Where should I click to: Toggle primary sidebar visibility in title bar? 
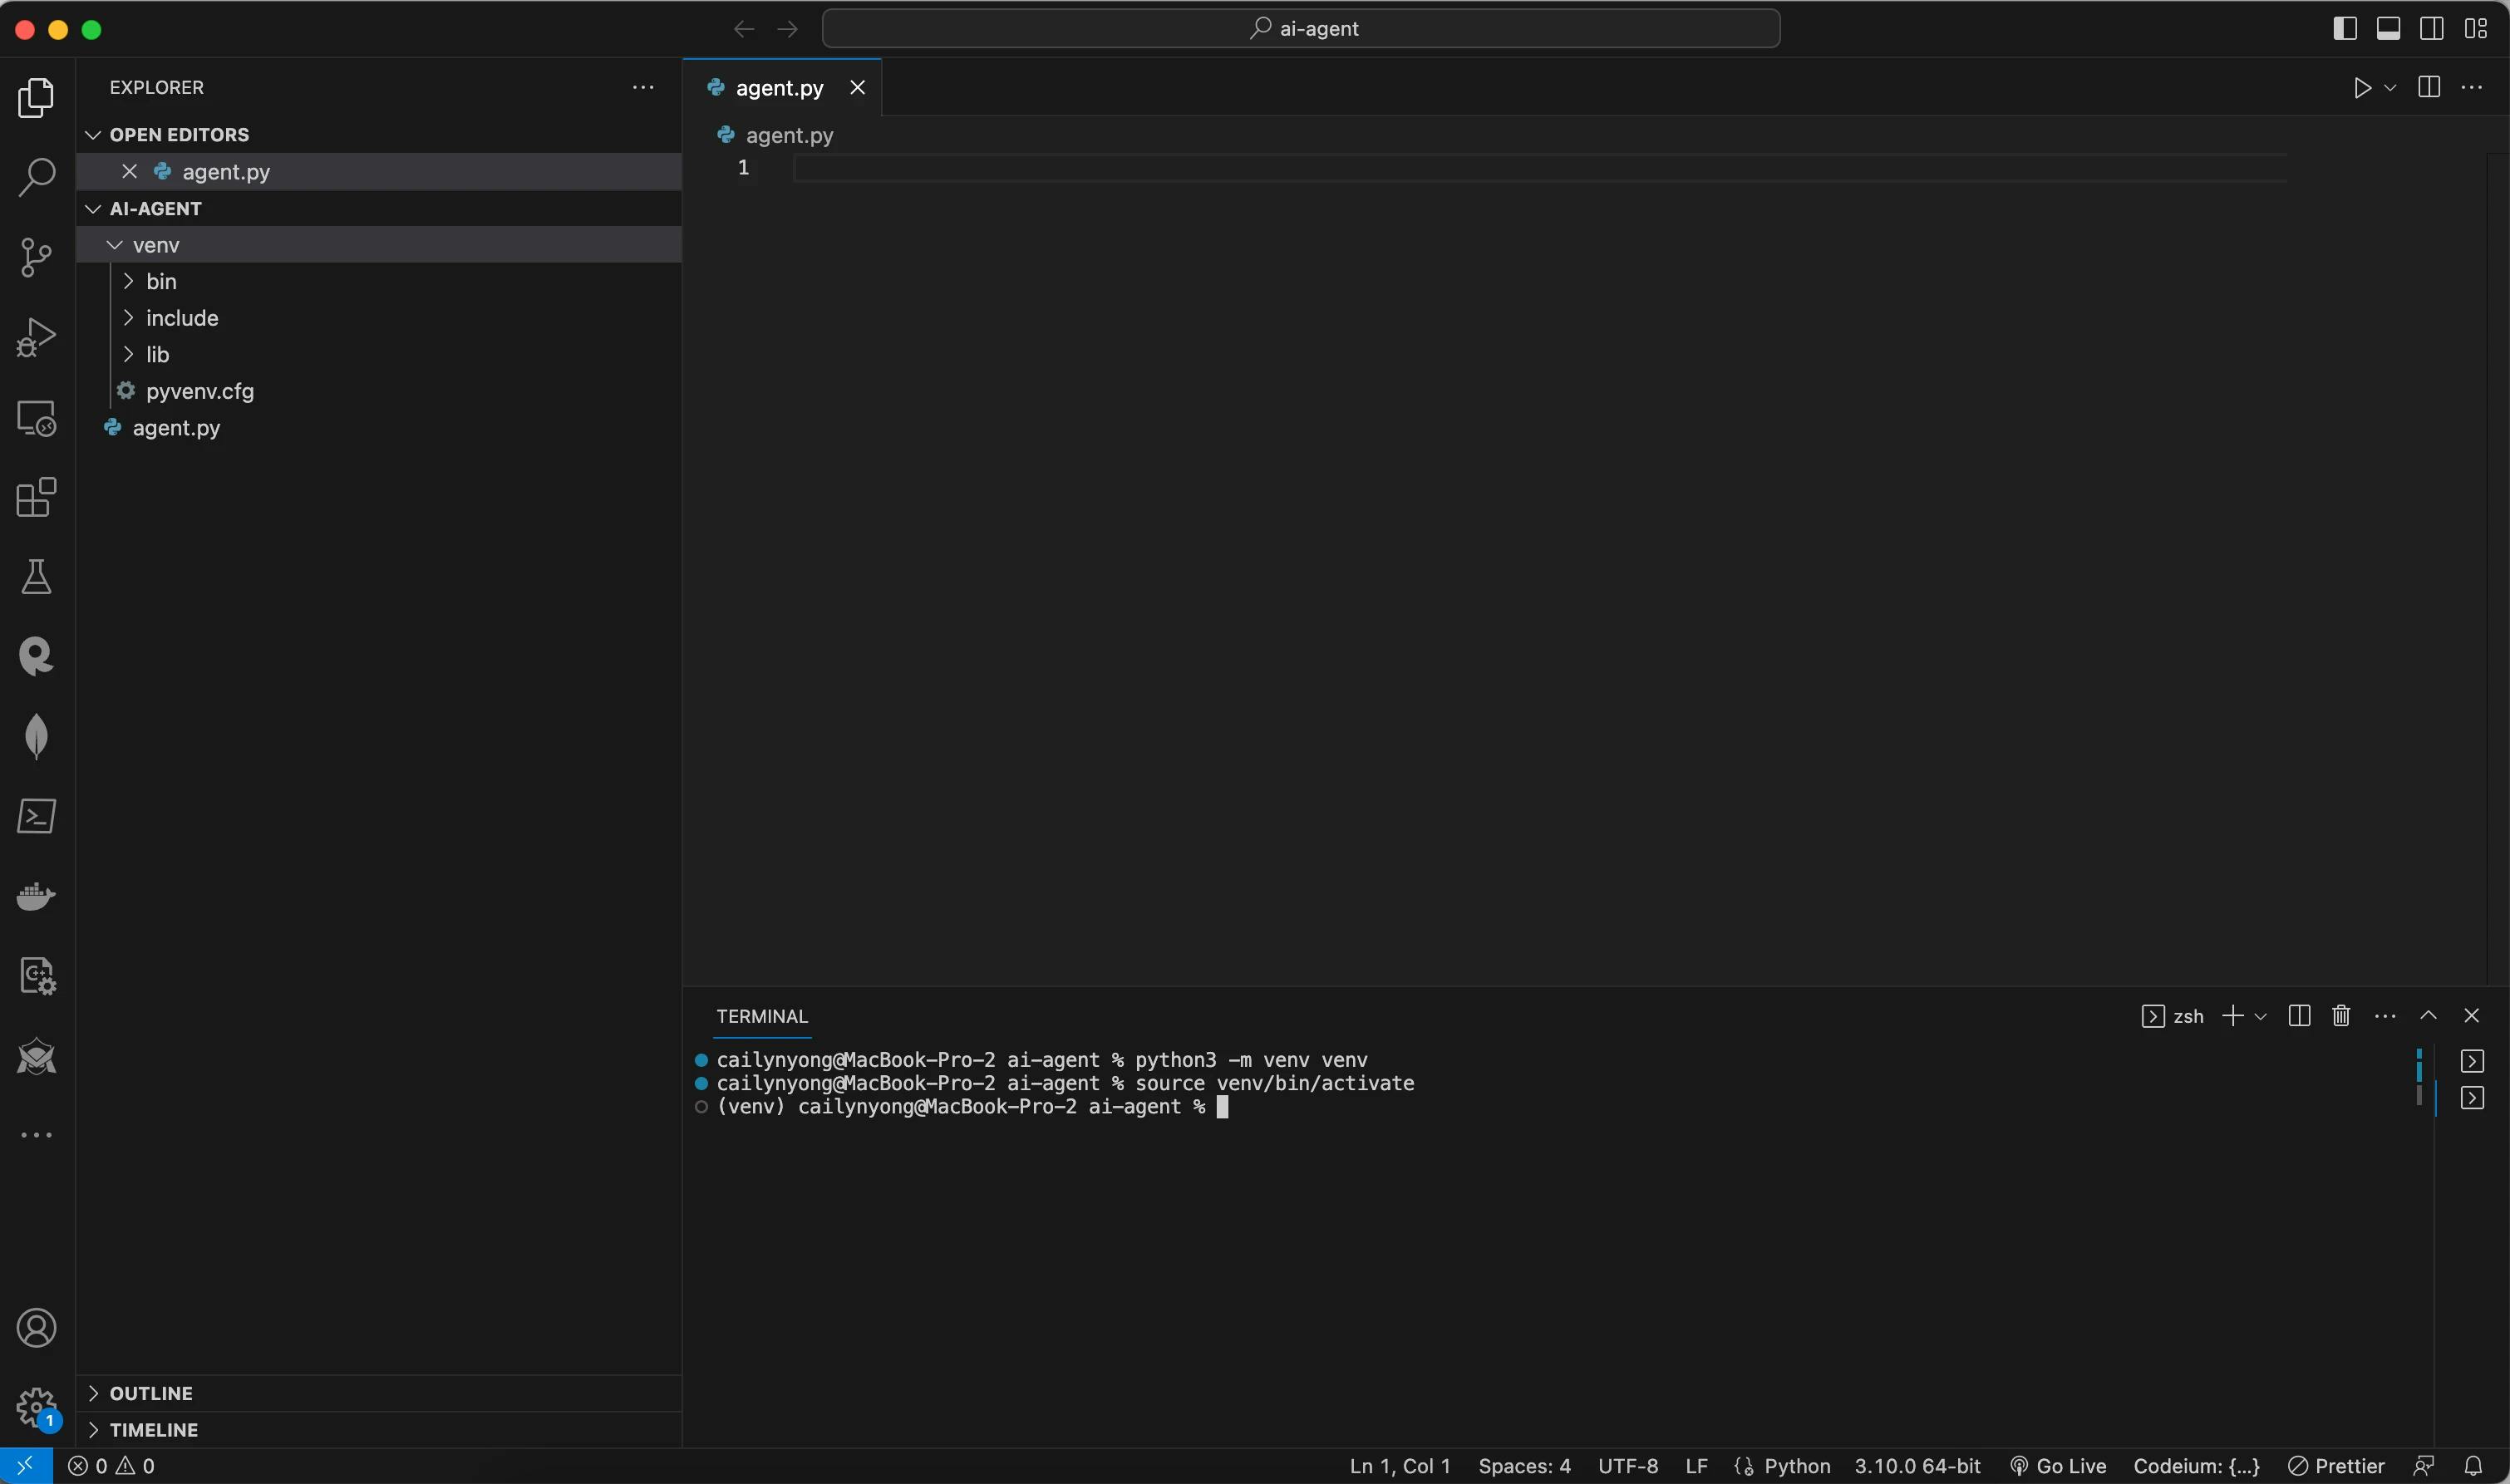[x=2344, y=29]
